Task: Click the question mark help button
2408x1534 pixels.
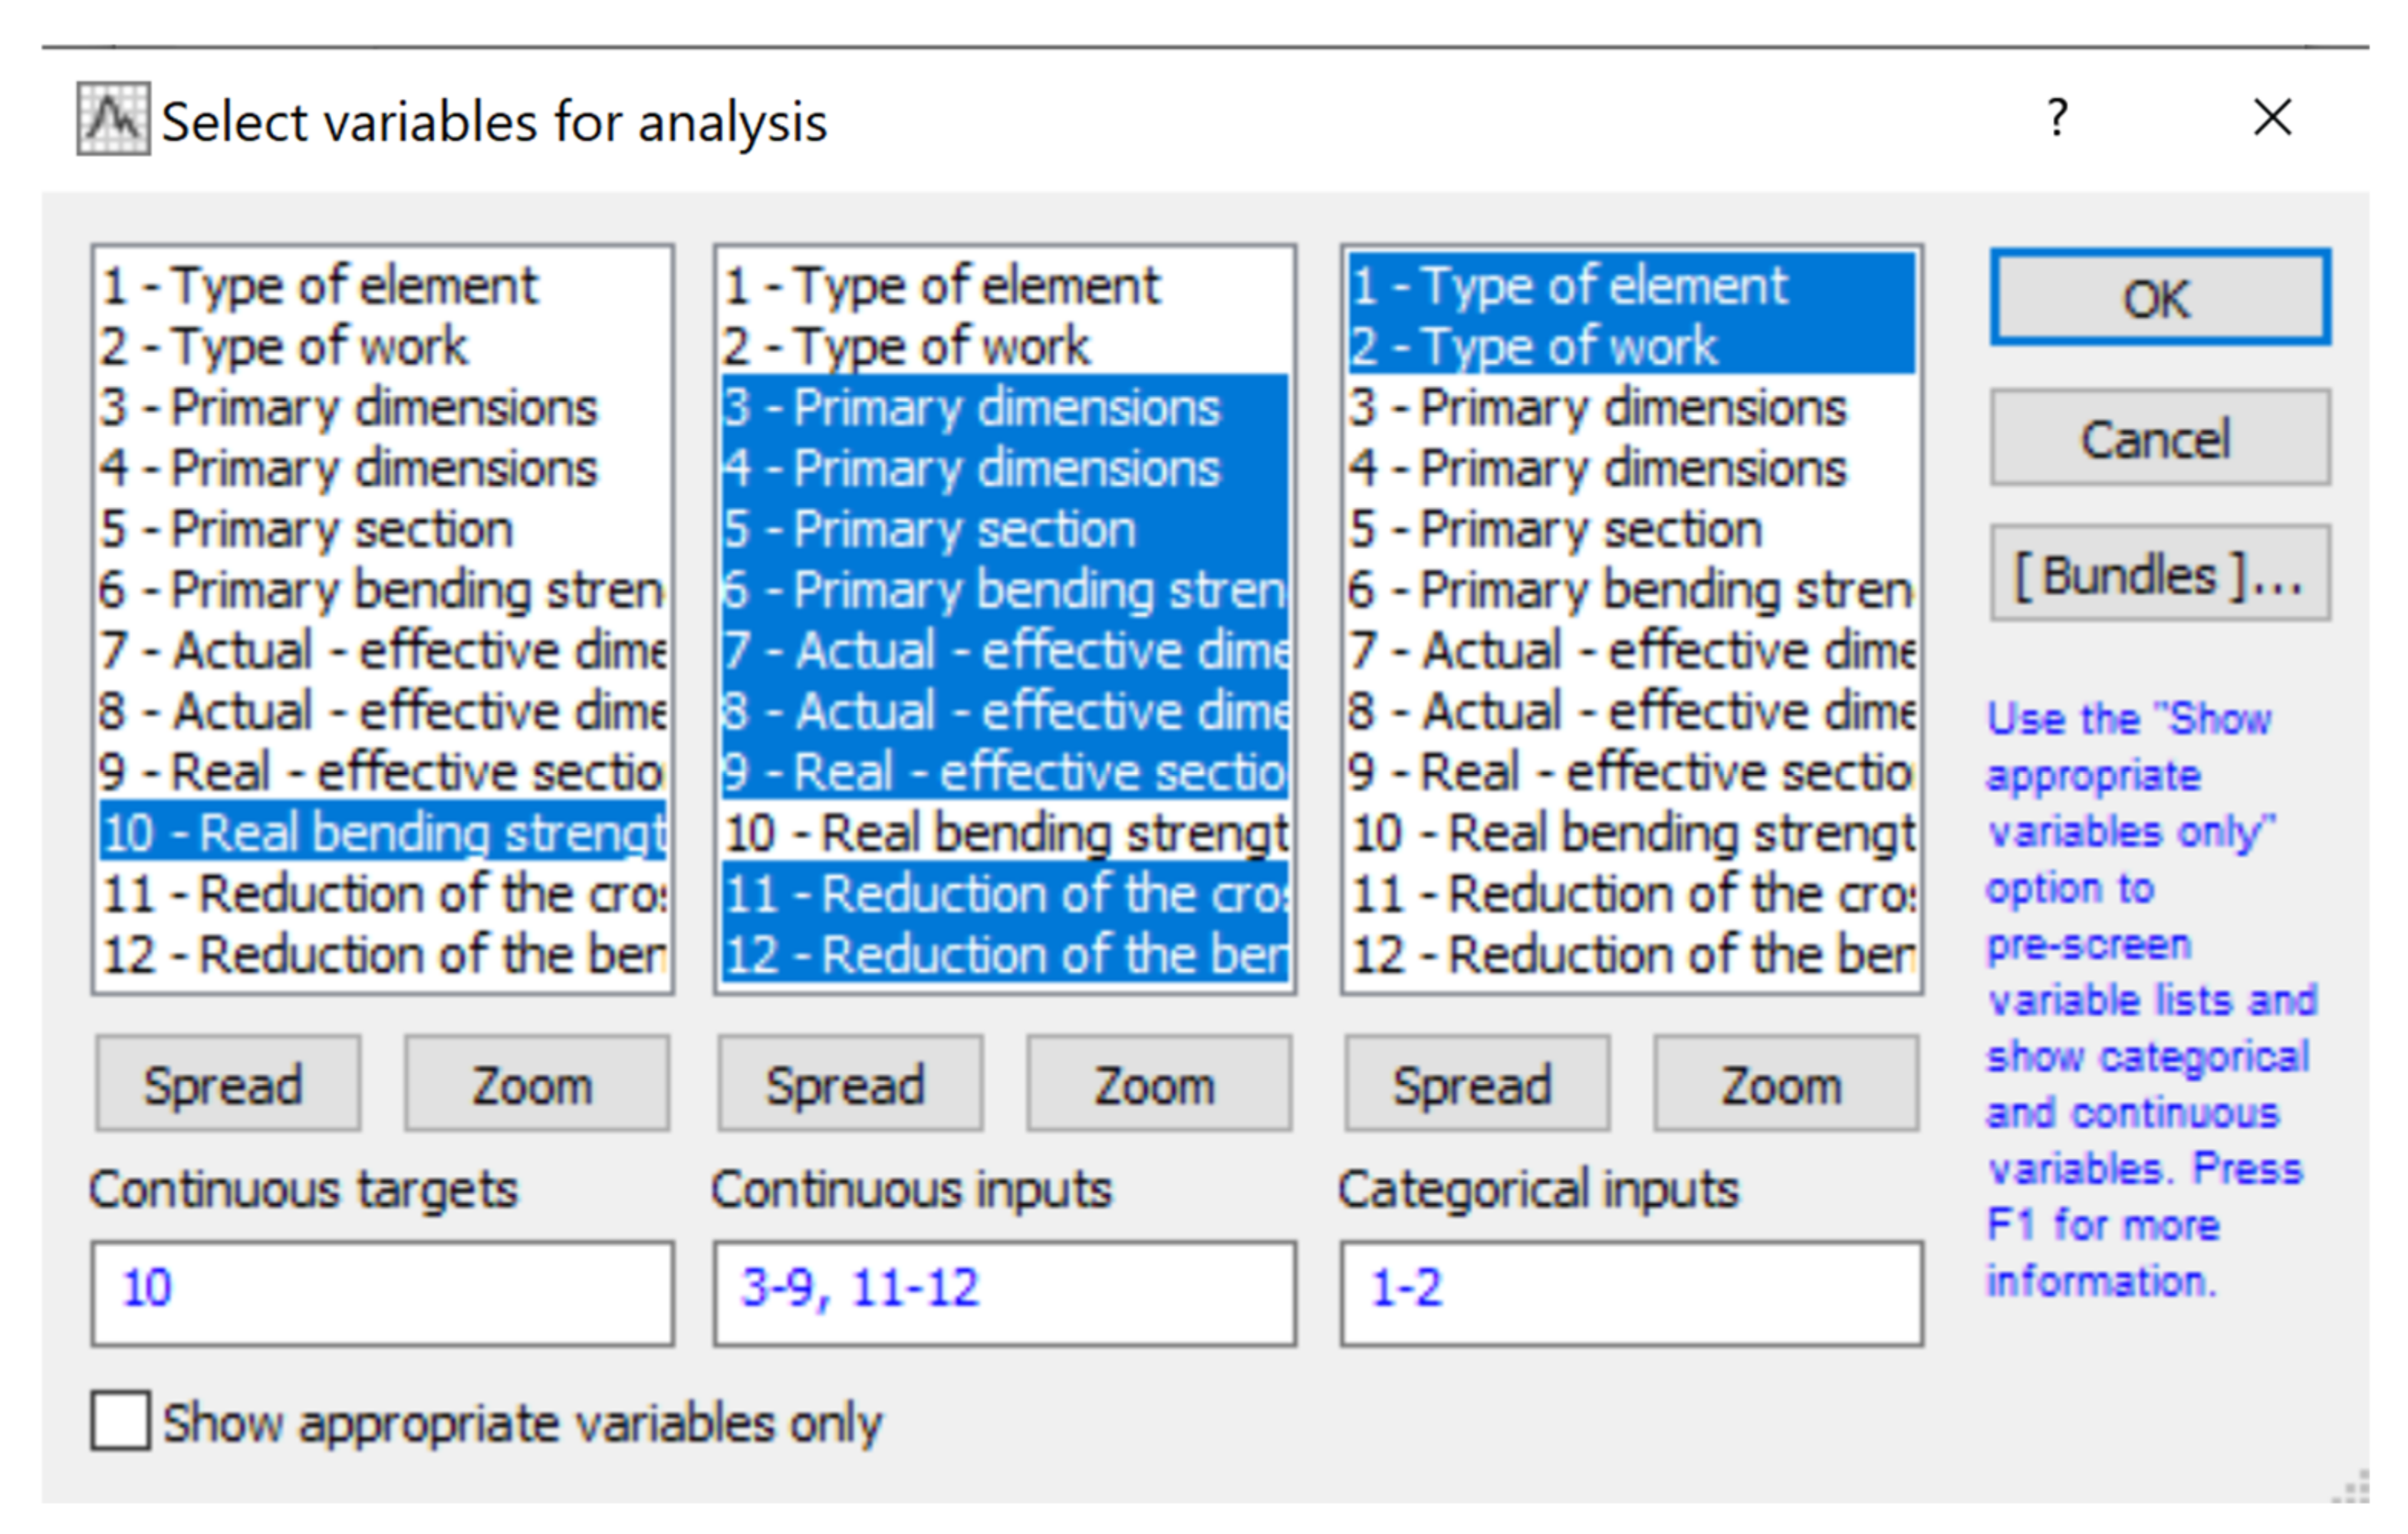Action: coord(2056,119)
